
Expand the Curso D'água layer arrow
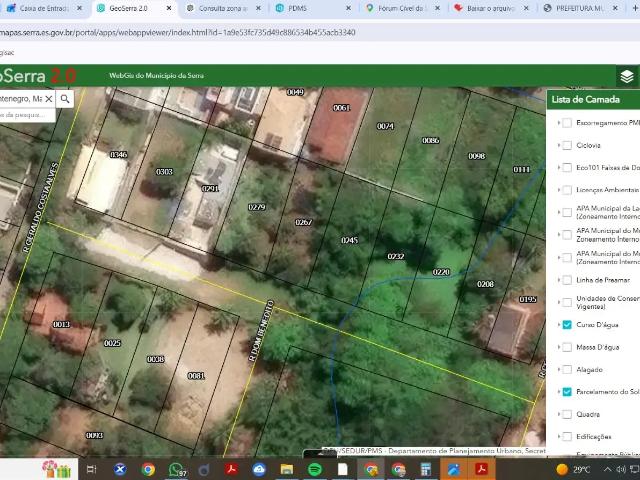click(558, 325)
